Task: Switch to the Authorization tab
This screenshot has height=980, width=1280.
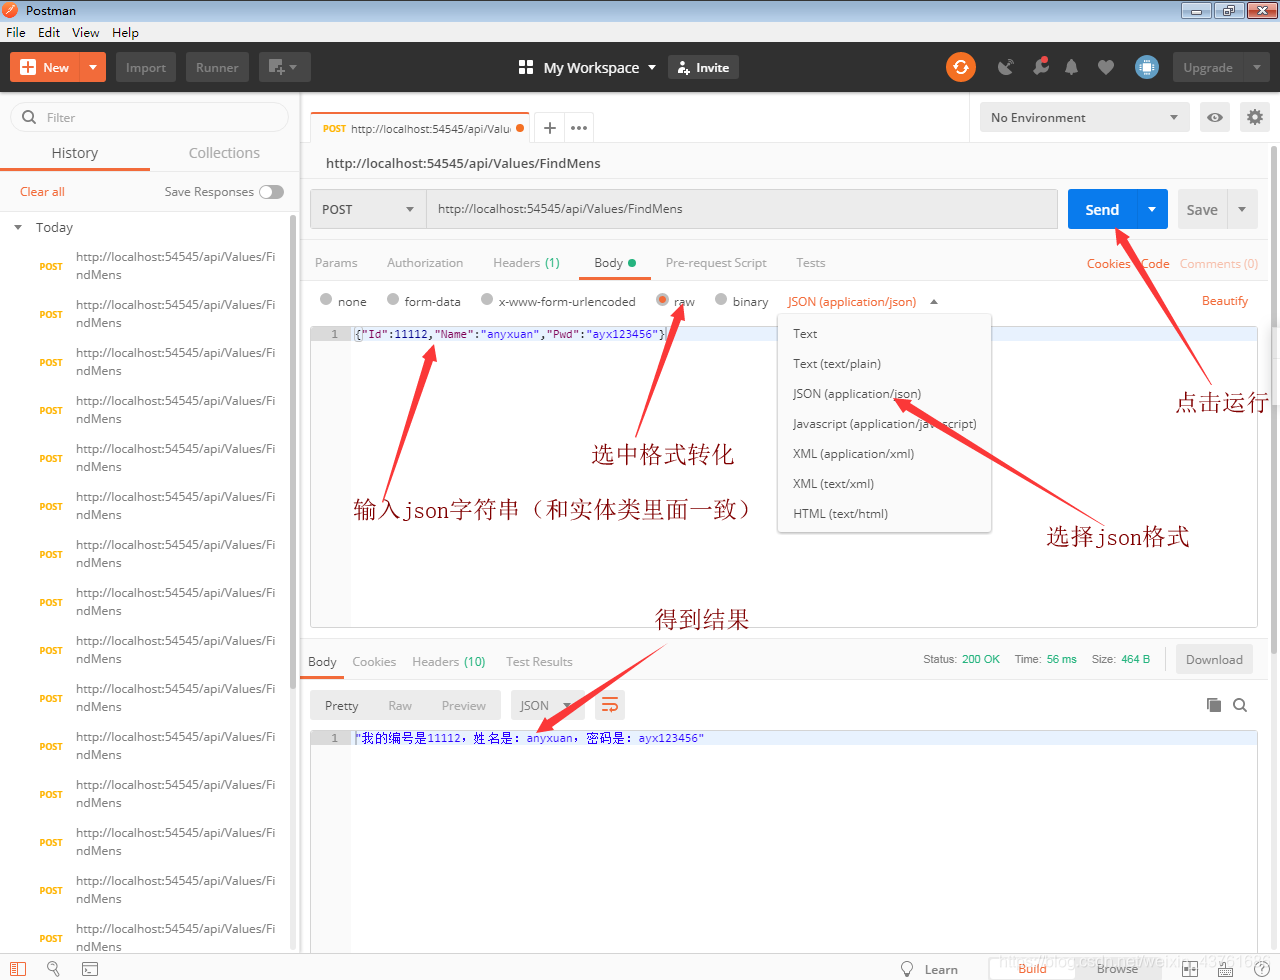Action: (425, 263)
